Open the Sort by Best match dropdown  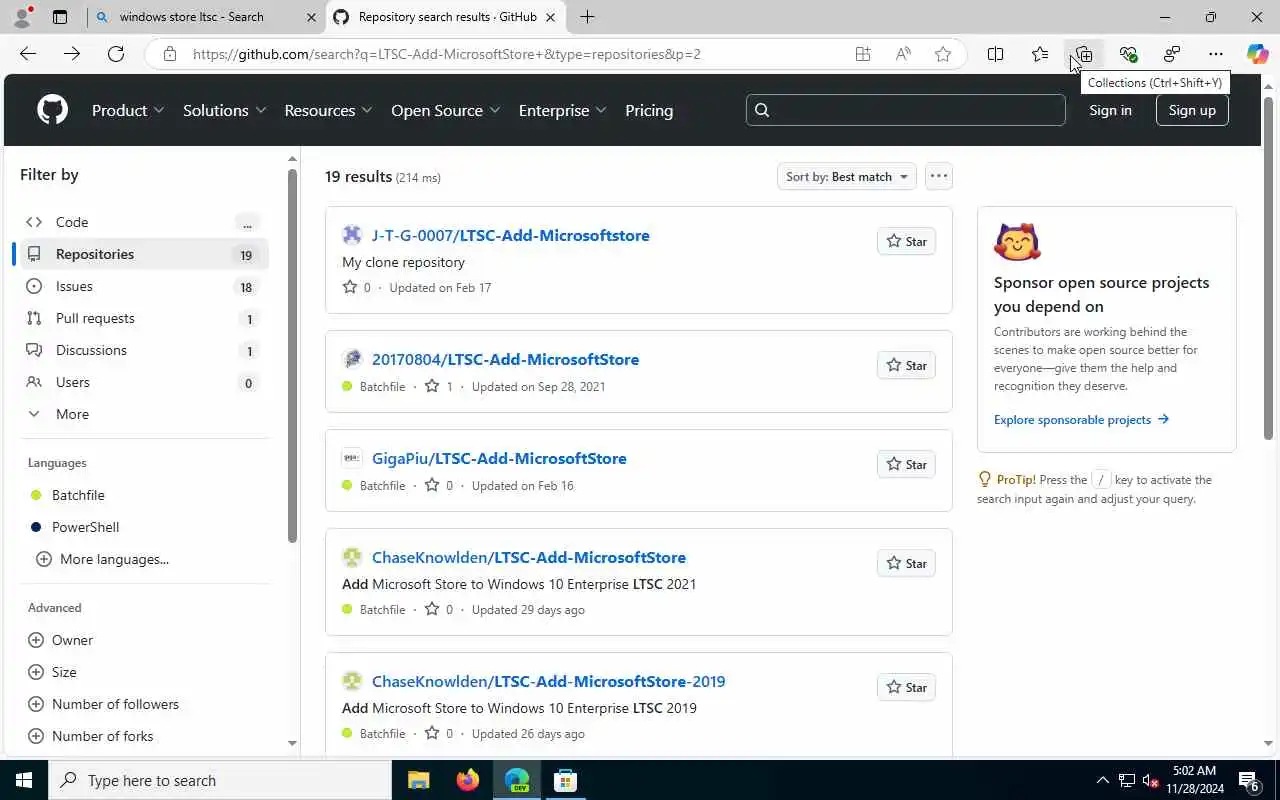847,176
